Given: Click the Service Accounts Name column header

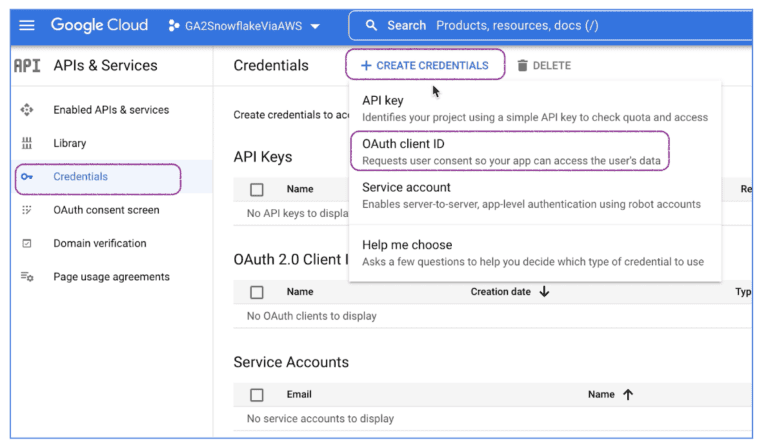Looking at the screenshot, I should 601,394.
